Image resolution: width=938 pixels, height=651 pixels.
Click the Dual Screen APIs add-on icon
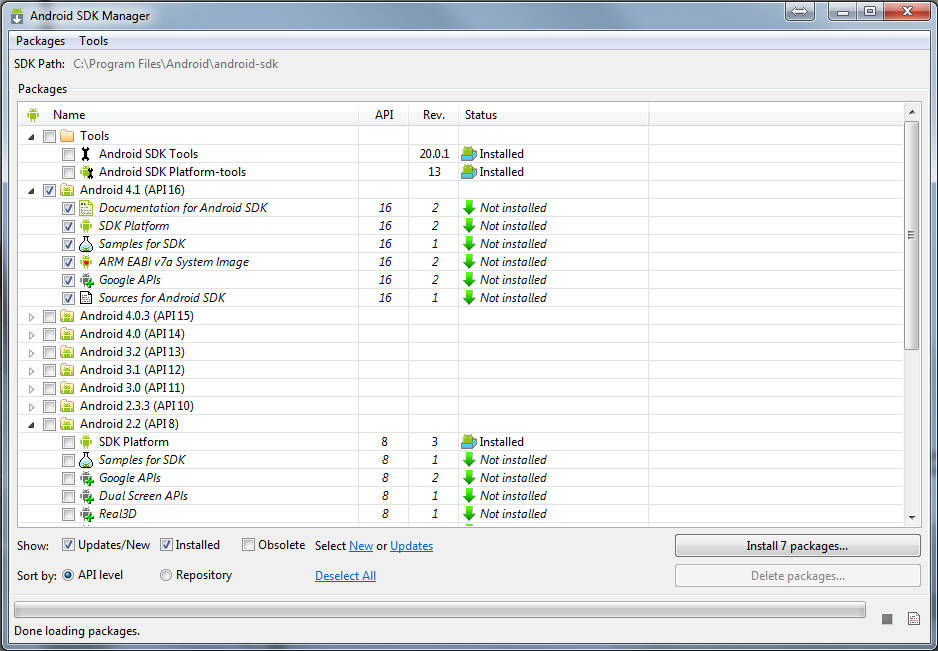pyautogui.click(x=87, y=495)
